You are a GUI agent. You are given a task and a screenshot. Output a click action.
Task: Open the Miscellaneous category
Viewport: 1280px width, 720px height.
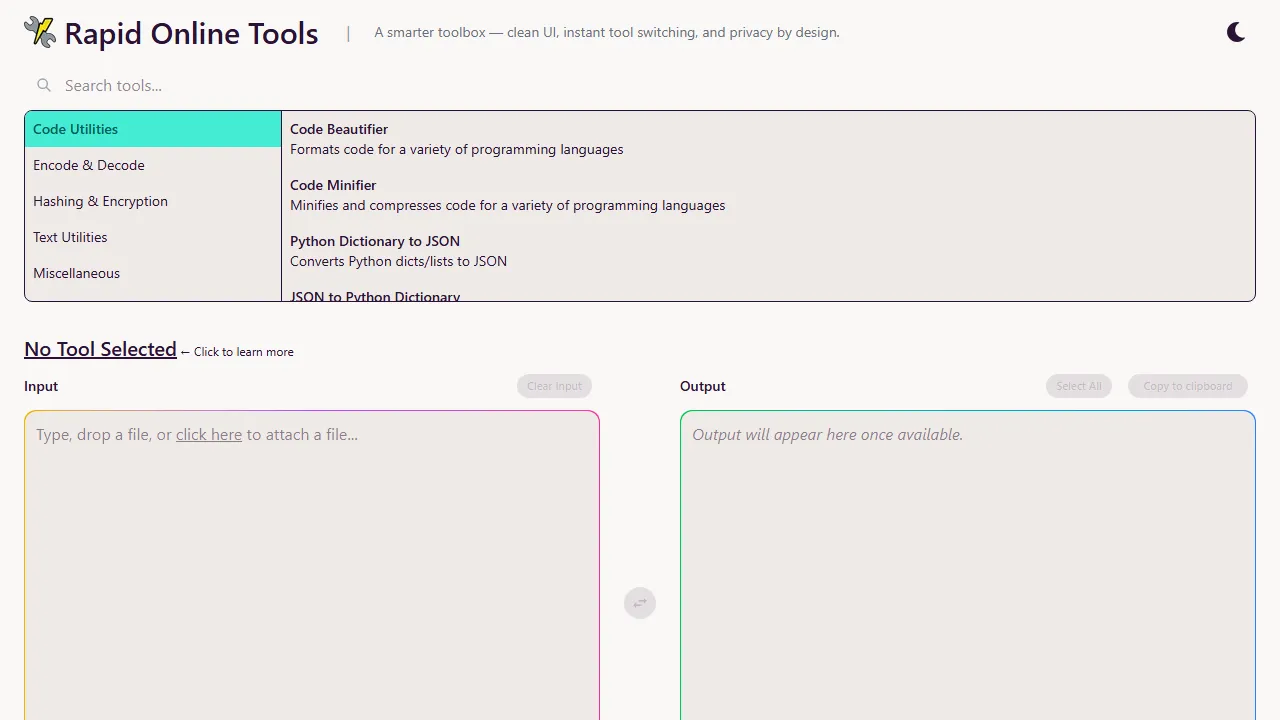pyautogui.click(x=76, y=273)
